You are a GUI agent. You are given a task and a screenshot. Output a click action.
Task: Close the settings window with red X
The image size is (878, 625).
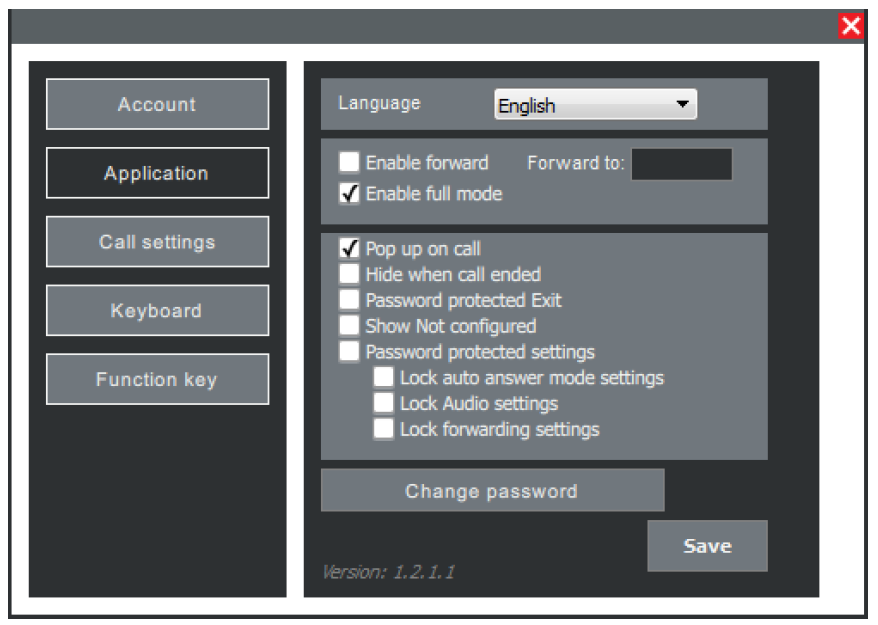851,27
